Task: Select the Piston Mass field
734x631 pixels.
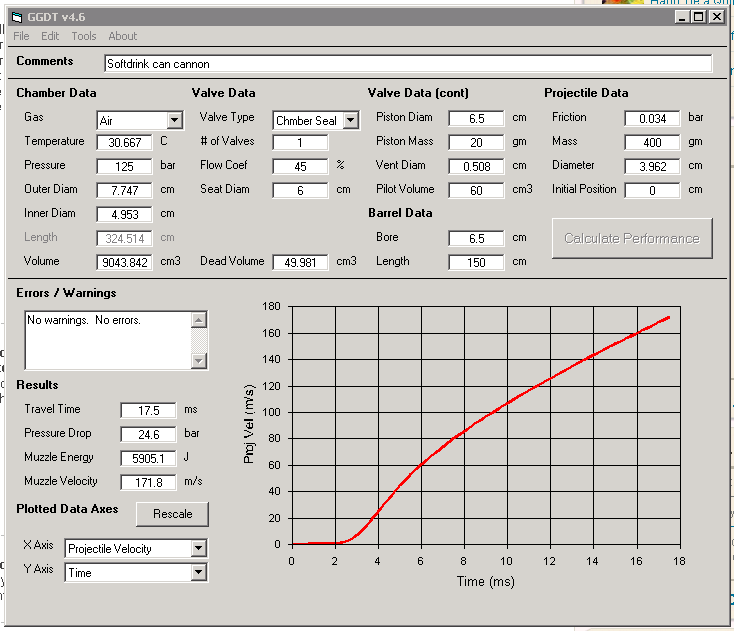Action: [x=475, y=142]
